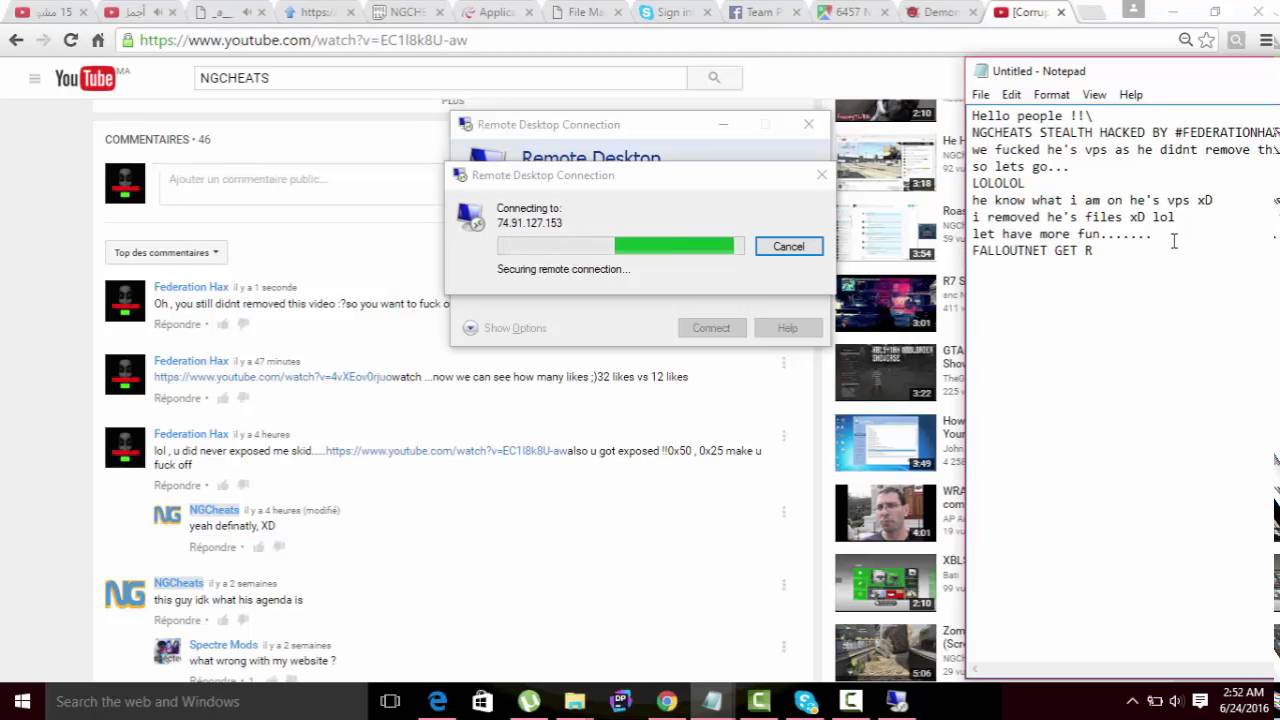Open Task View on the taskbar
Image resolution: width=1280 pixels, height=720 pixels.
[391, 701]
